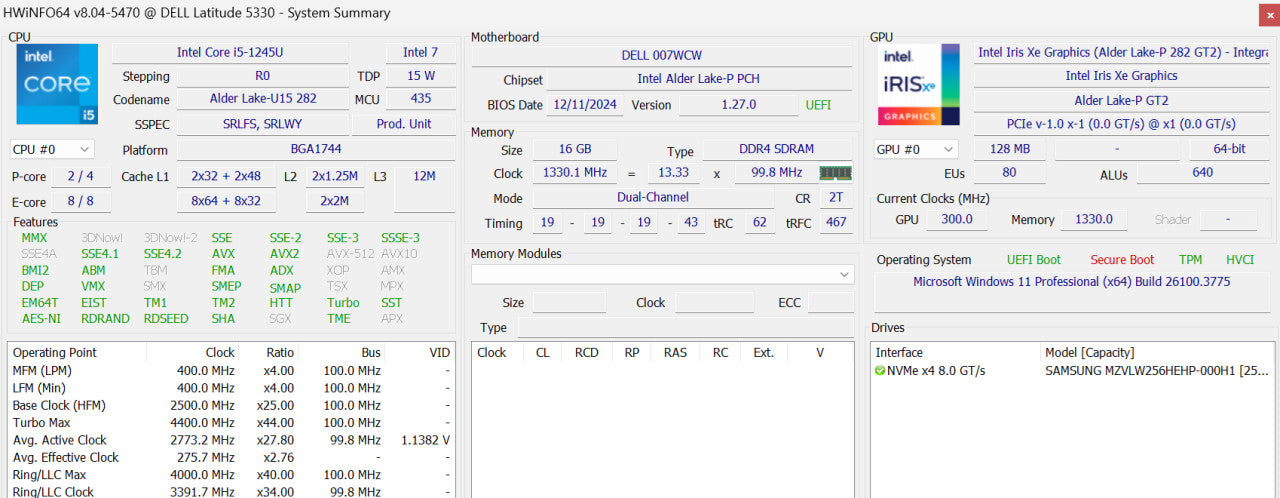Click the Turbo feature indicator
Viewport: 1280px width, 498px height.
[343, 303]
